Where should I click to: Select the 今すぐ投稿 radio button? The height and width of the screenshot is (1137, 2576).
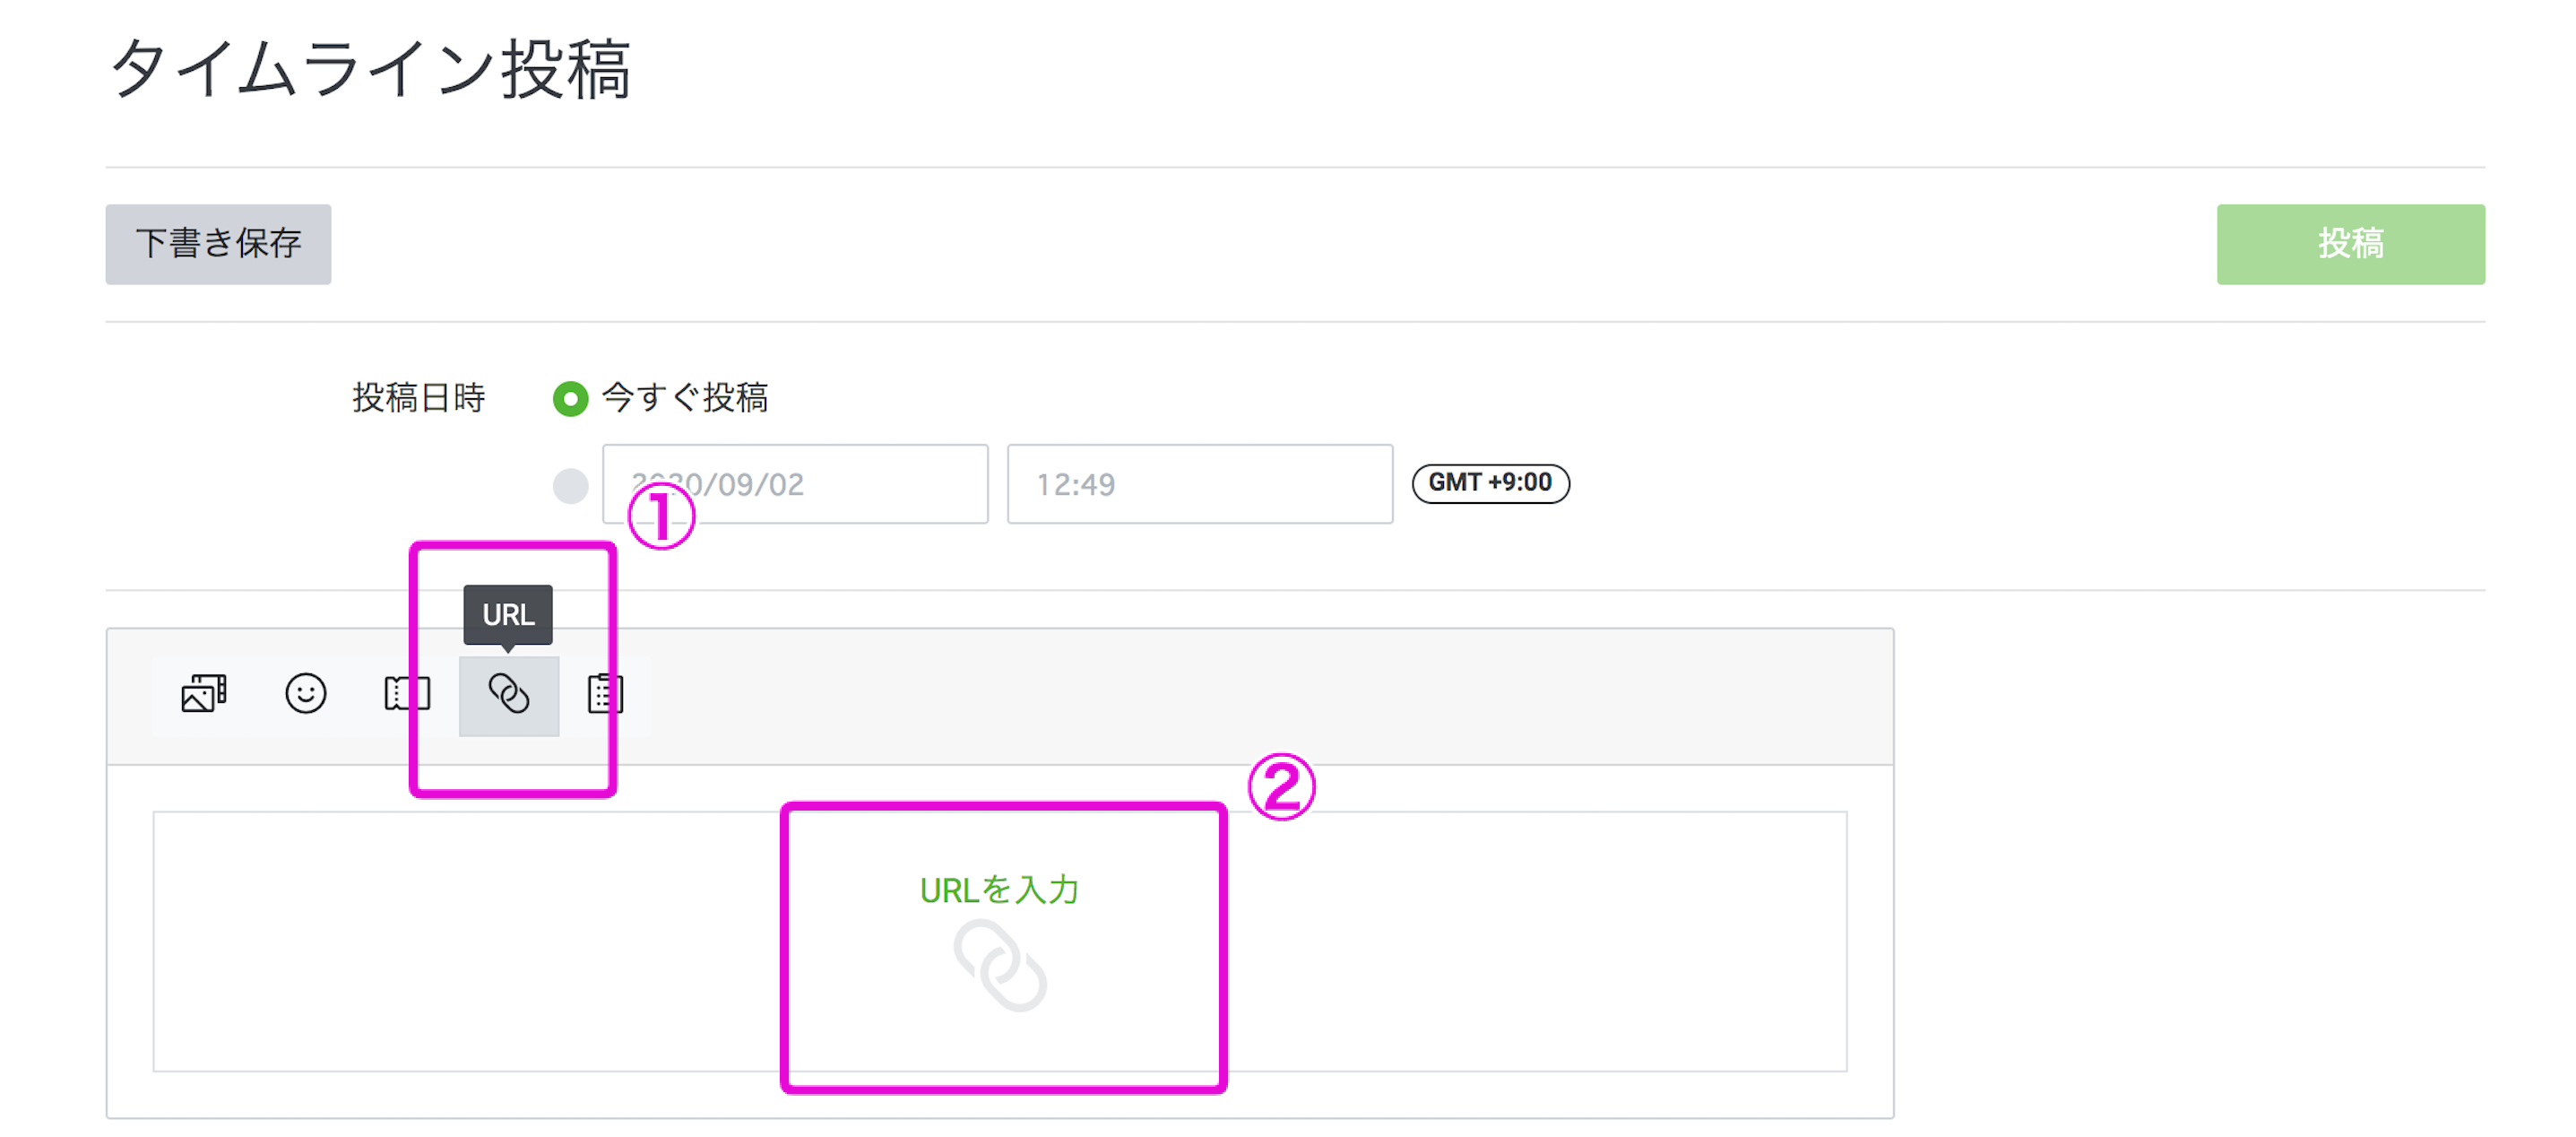(x=571, y=398)
